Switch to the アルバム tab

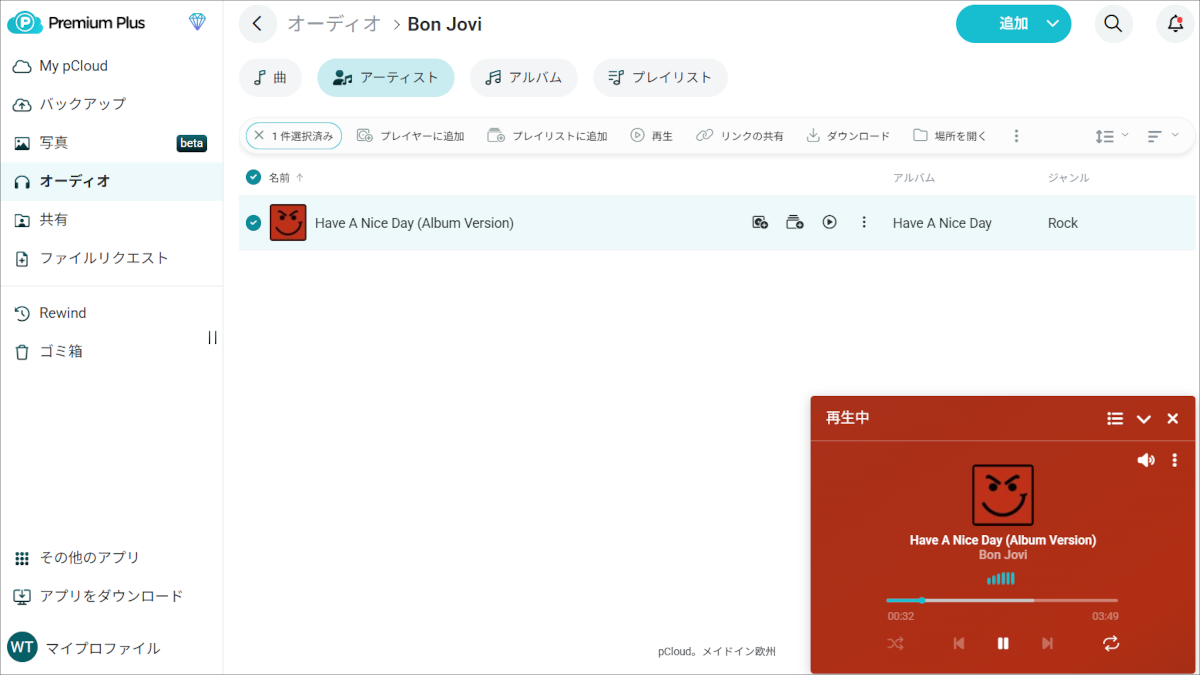523,76
